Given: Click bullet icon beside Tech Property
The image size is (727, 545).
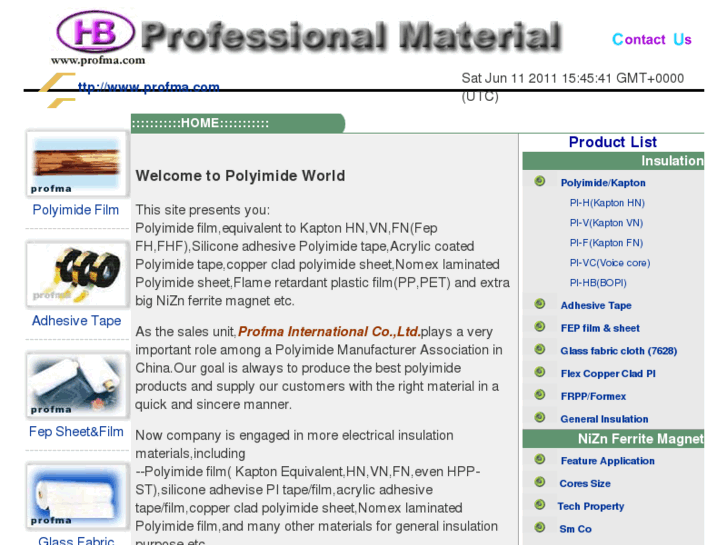Looking at the screenshot, I should point(540,505).
